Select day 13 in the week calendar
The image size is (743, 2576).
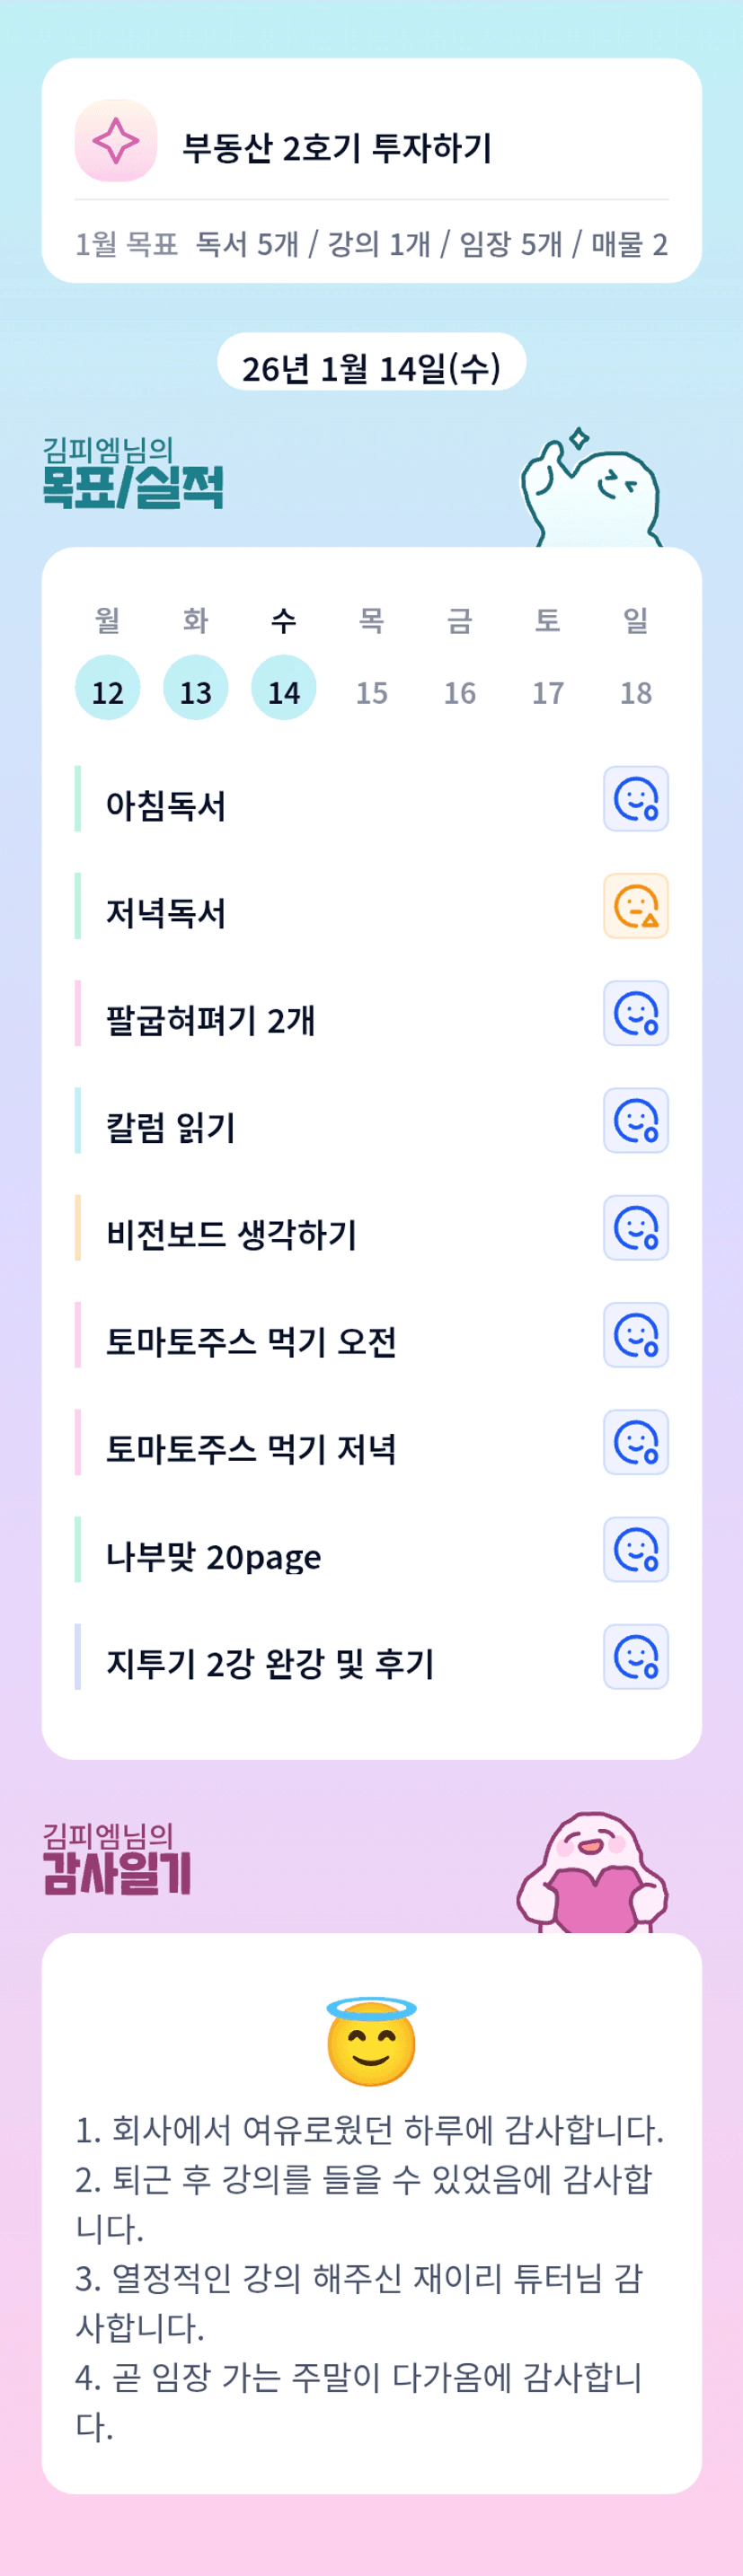(196, 689)
